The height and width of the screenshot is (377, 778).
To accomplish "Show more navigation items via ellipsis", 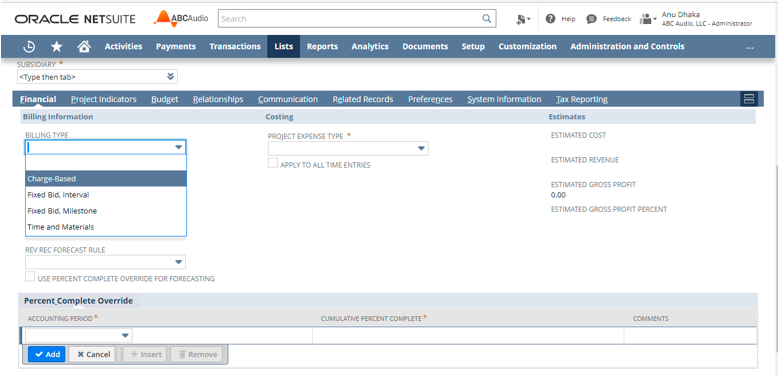I will click(x=750, y=47).
